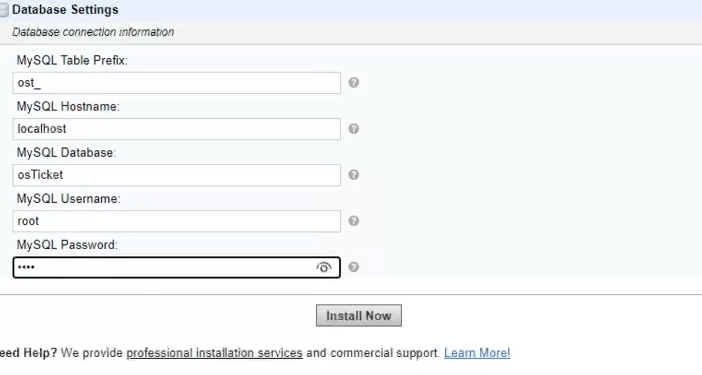Click the MySQL Hostname label text

click(x=68, y=107)
